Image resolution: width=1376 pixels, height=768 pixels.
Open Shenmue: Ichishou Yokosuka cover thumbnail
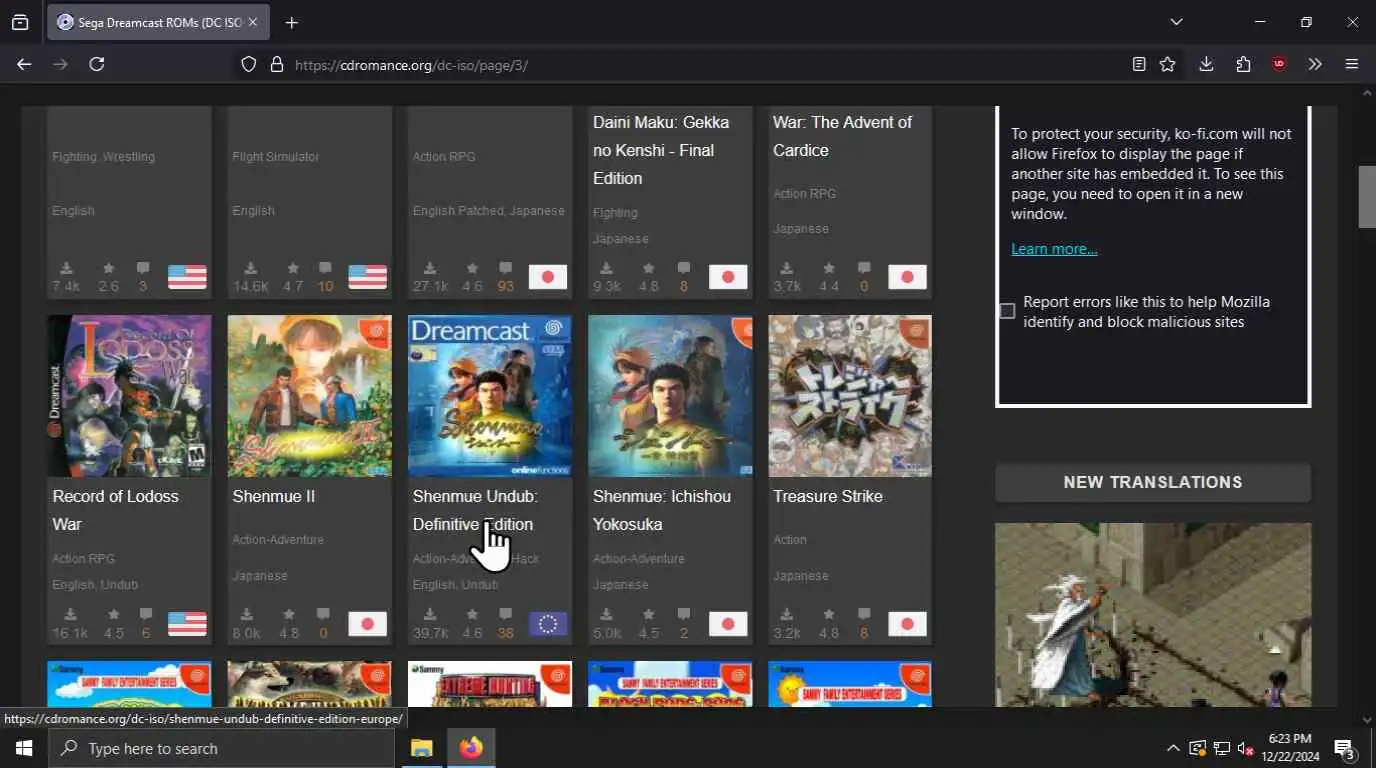coord(670,396)
